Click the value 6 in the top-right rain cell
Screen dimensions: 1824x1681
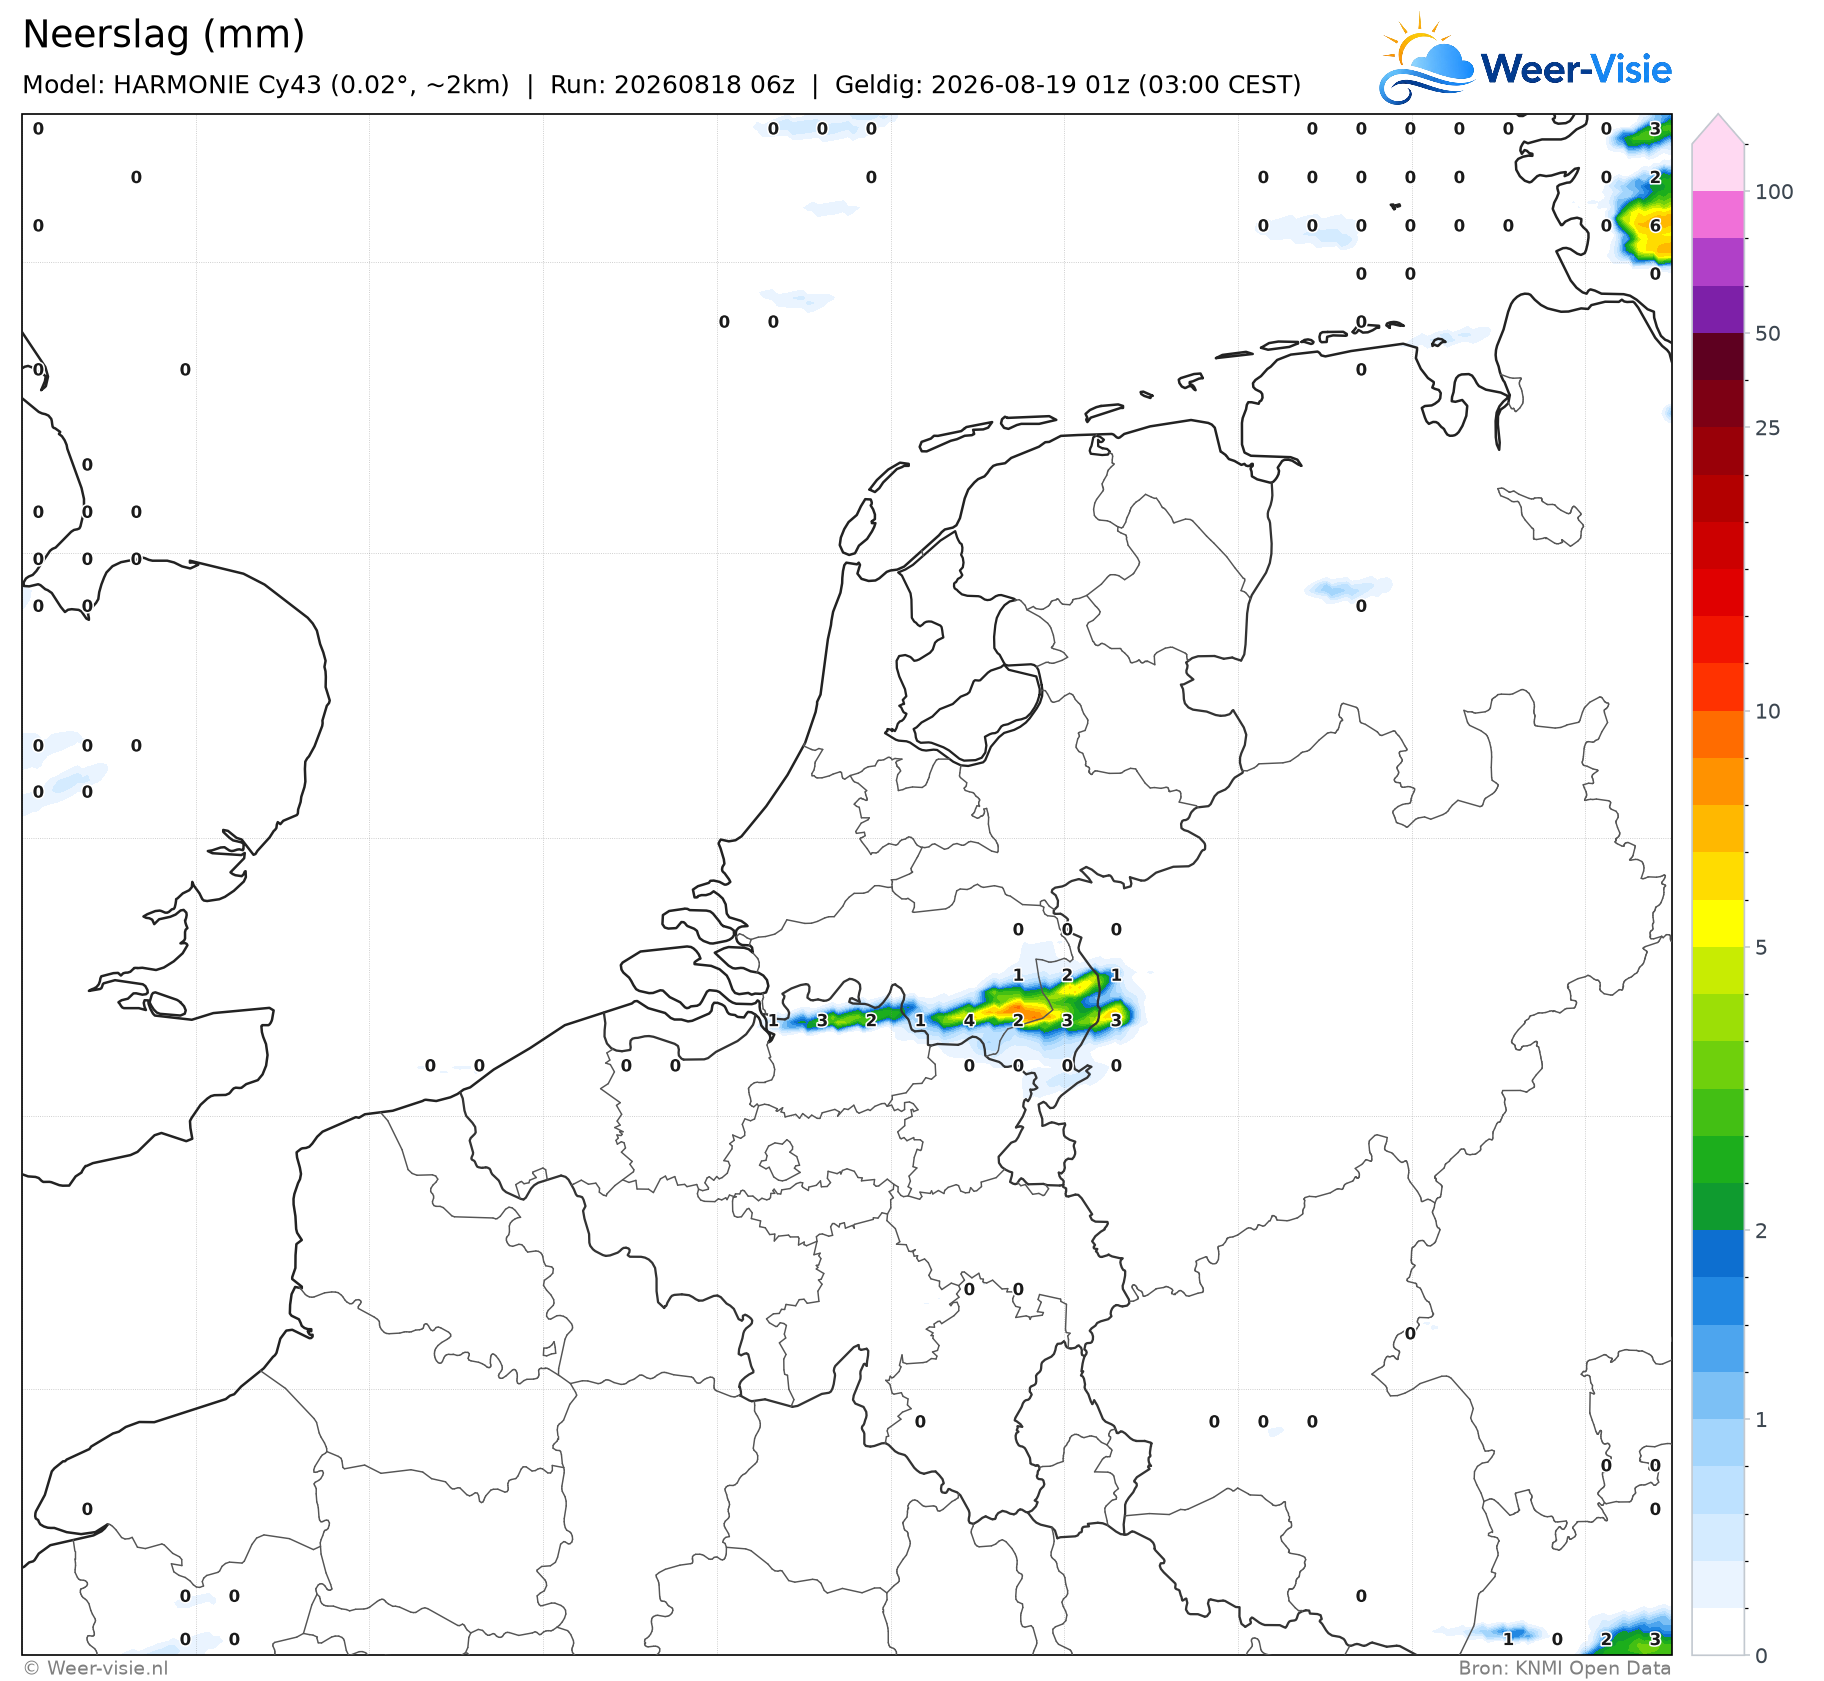1655,226
